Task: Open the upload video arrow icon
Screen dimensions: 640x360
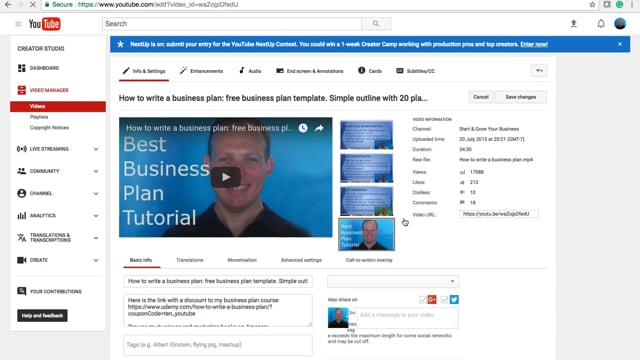Action: 573,24
